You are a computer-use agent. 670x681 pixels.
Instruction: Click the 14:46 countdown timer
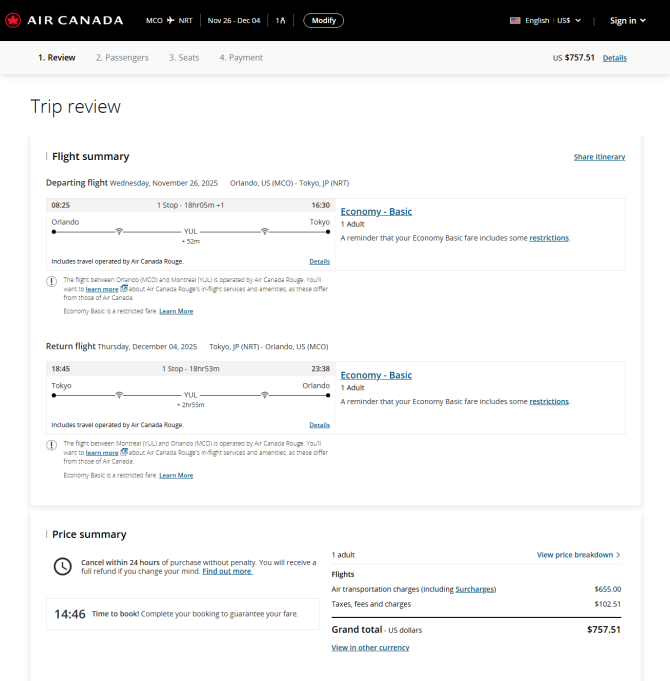(70, 614)
